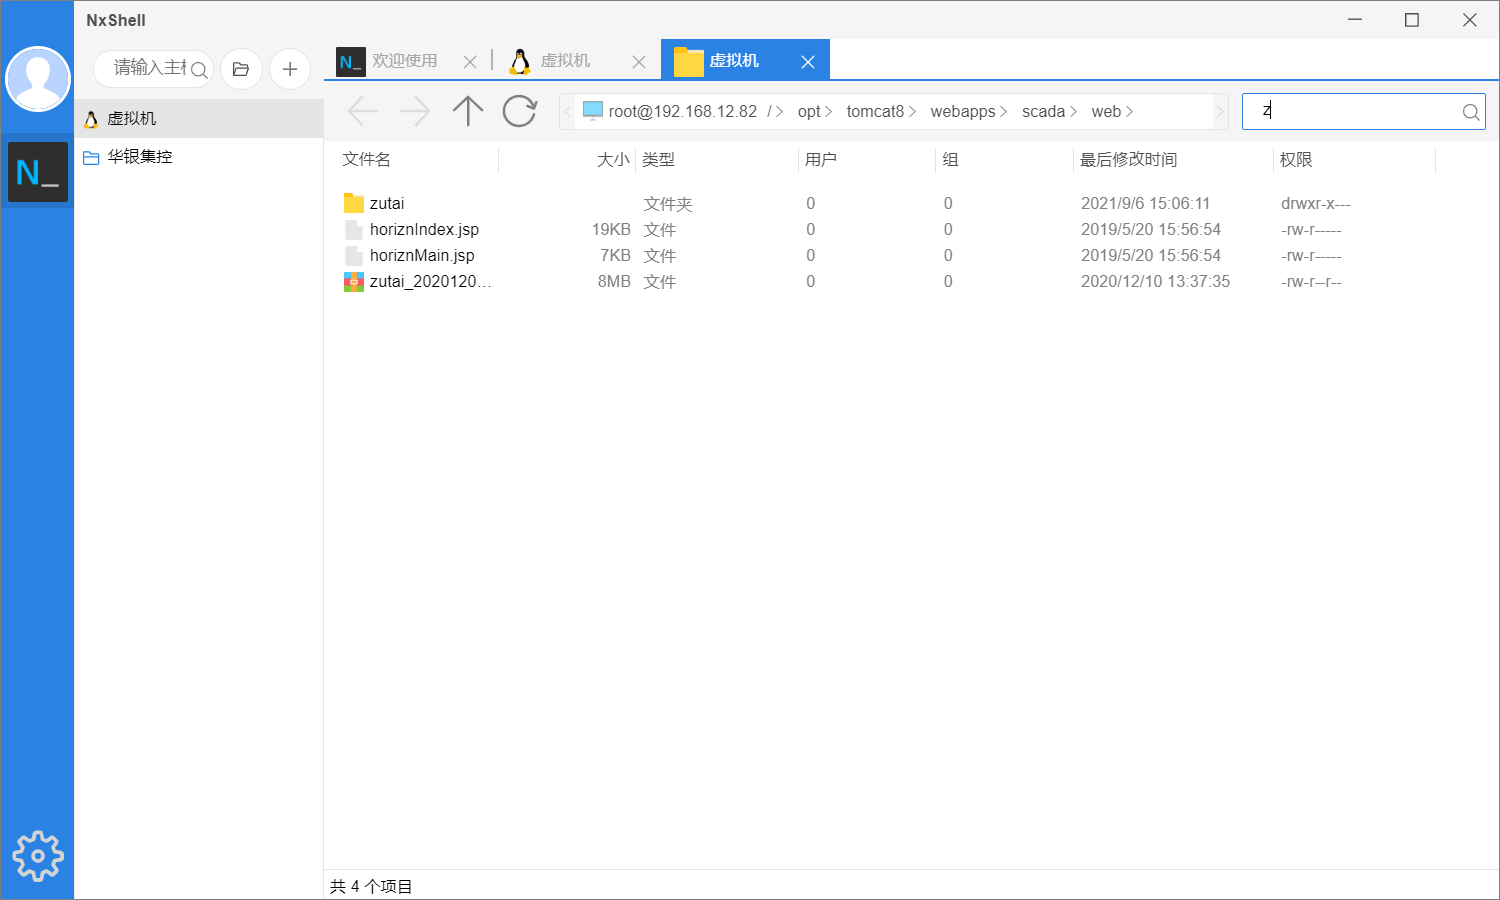Image resolution: width=1500 pixels, height=900 pixels.
Task: Open a new session with the plus icon
Action: point(290,69)
